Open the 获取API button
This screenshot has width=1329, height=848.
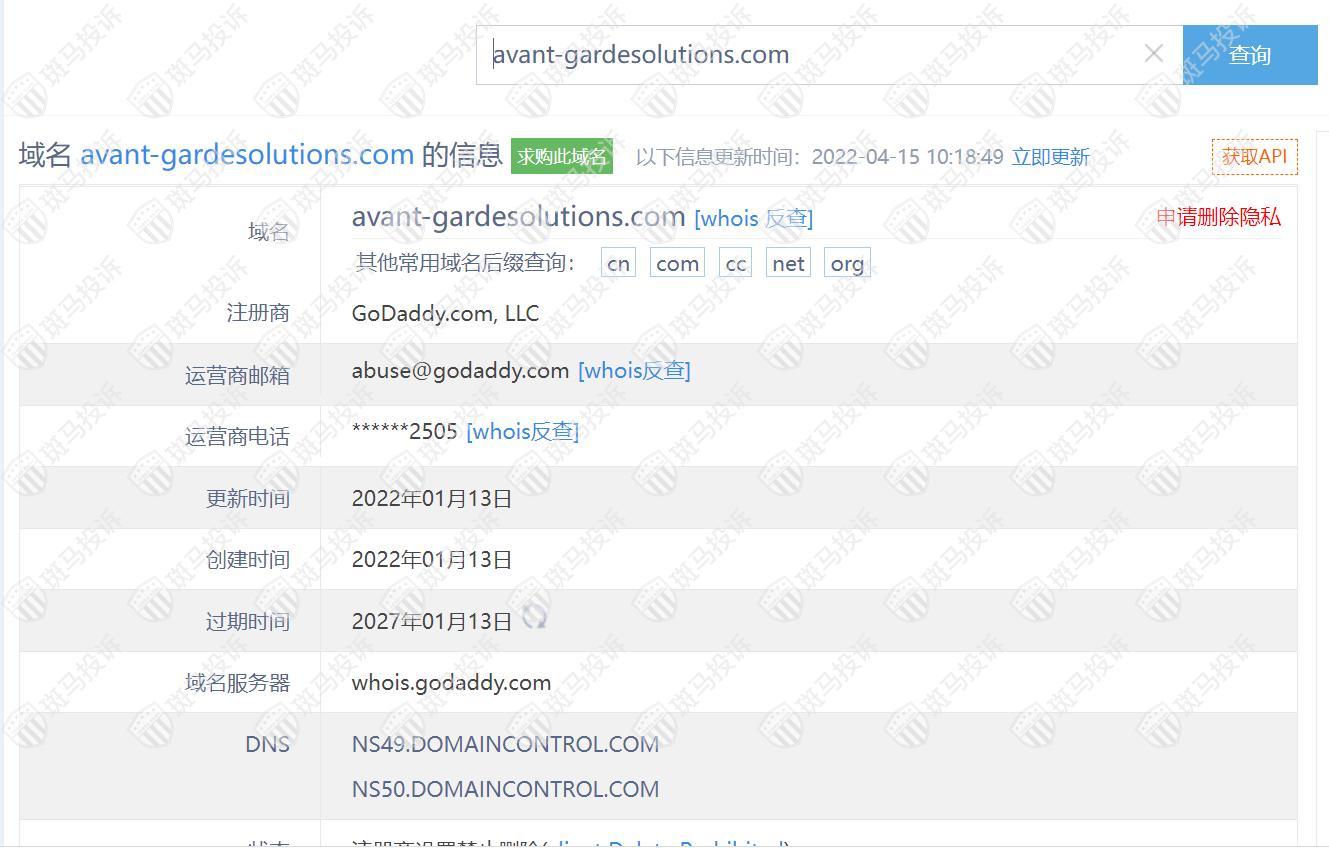[1254, 157]
